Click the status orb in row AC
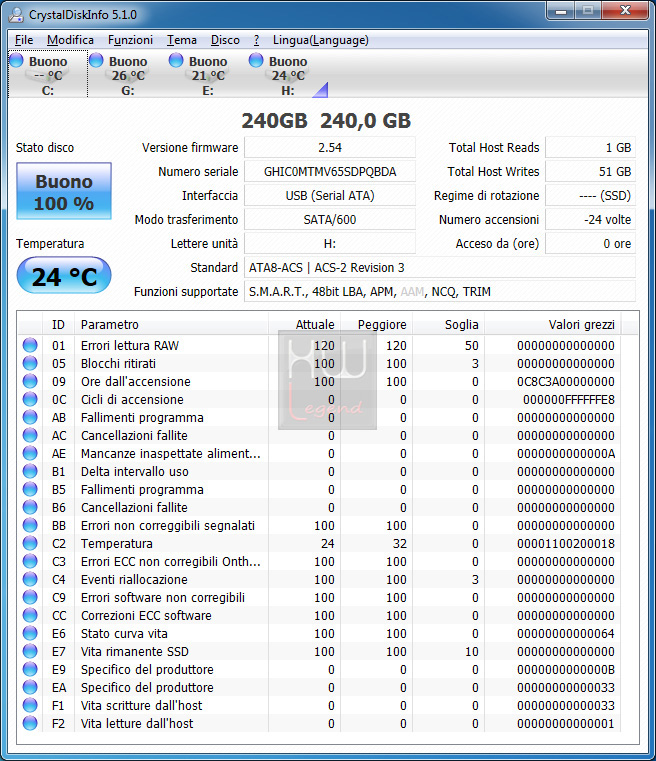 pyautogui.click(x=30, y=435)
